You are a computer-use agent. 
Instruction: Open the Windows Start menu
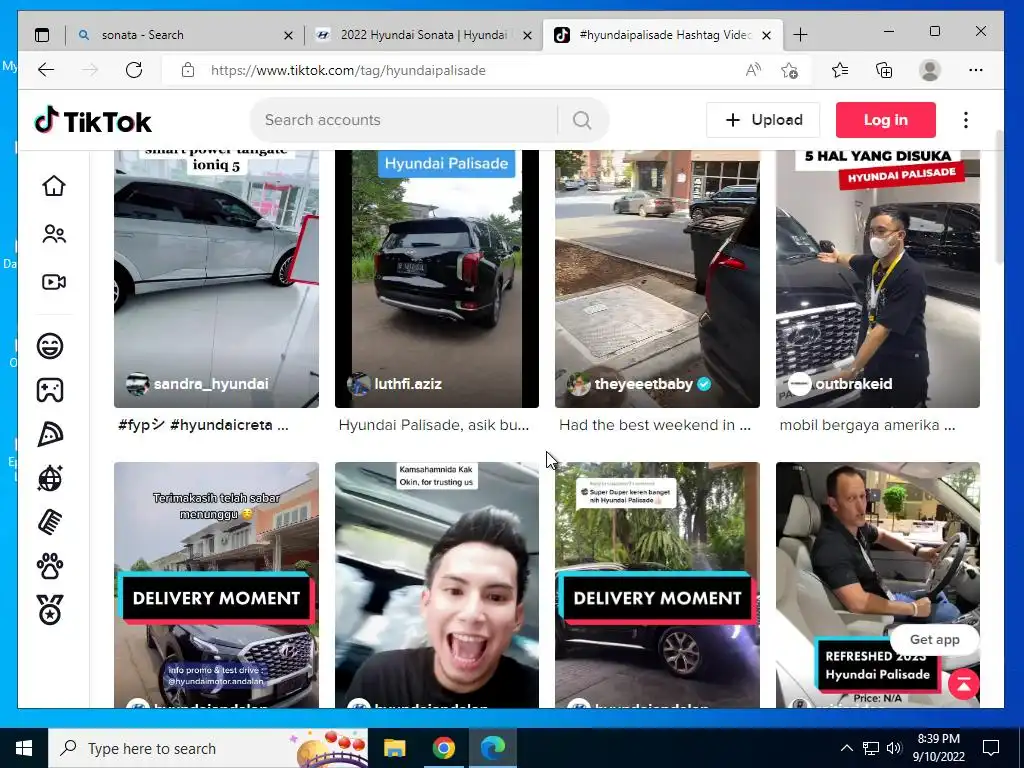(24, 748)
